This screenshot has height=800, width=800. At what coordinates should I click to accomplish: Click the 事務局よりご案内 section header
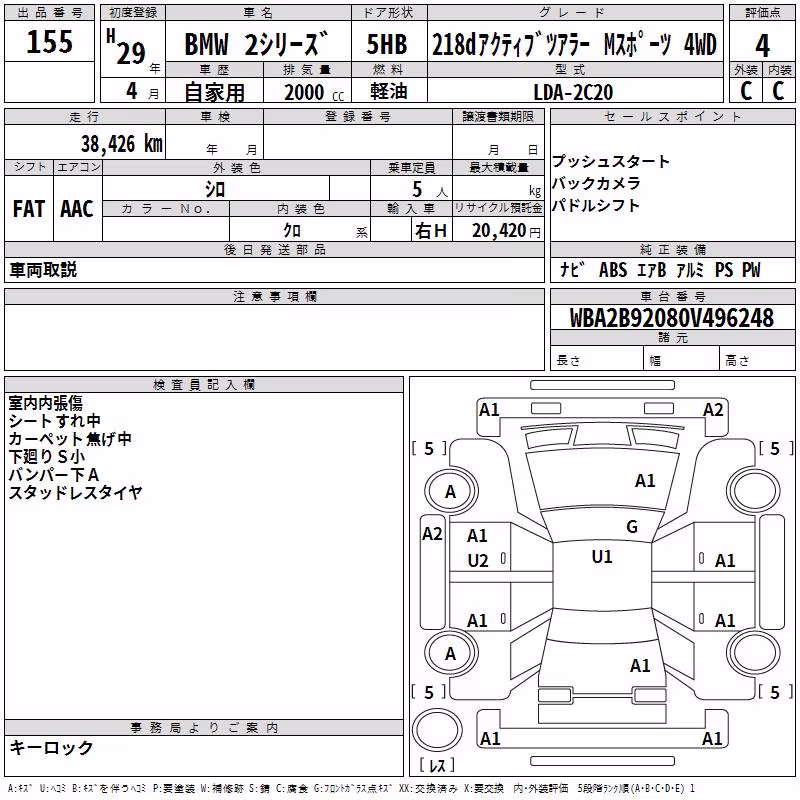[204, 728]
